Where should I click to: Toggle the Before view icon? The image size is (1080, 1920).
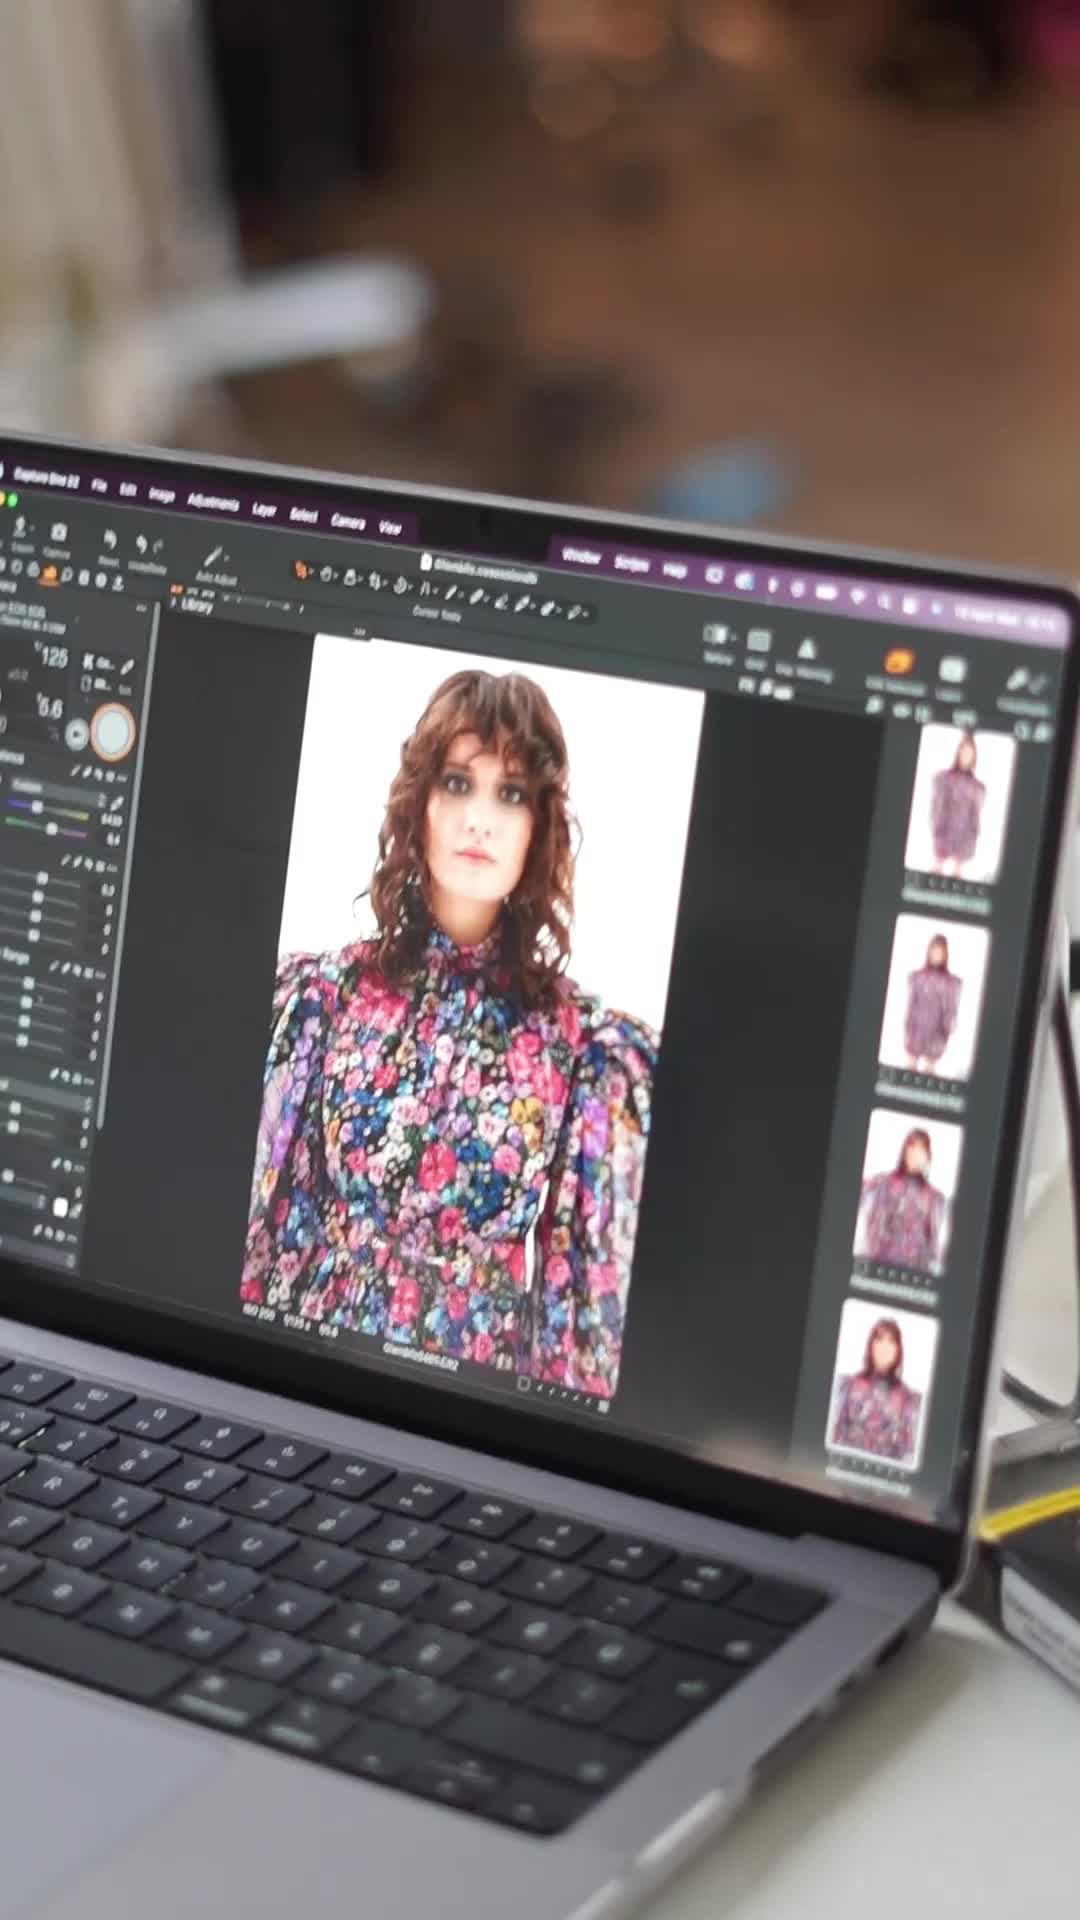[716, 636]
